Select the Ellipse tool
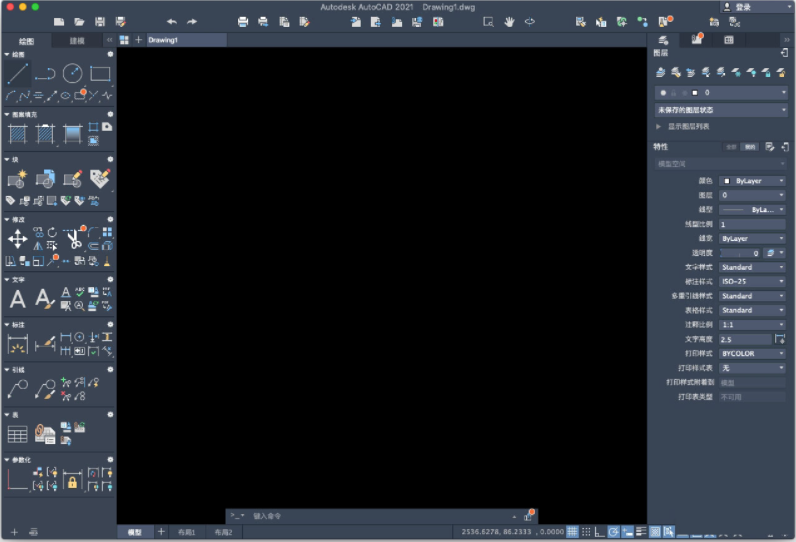 pyautogui.click(x=65, y=95)
